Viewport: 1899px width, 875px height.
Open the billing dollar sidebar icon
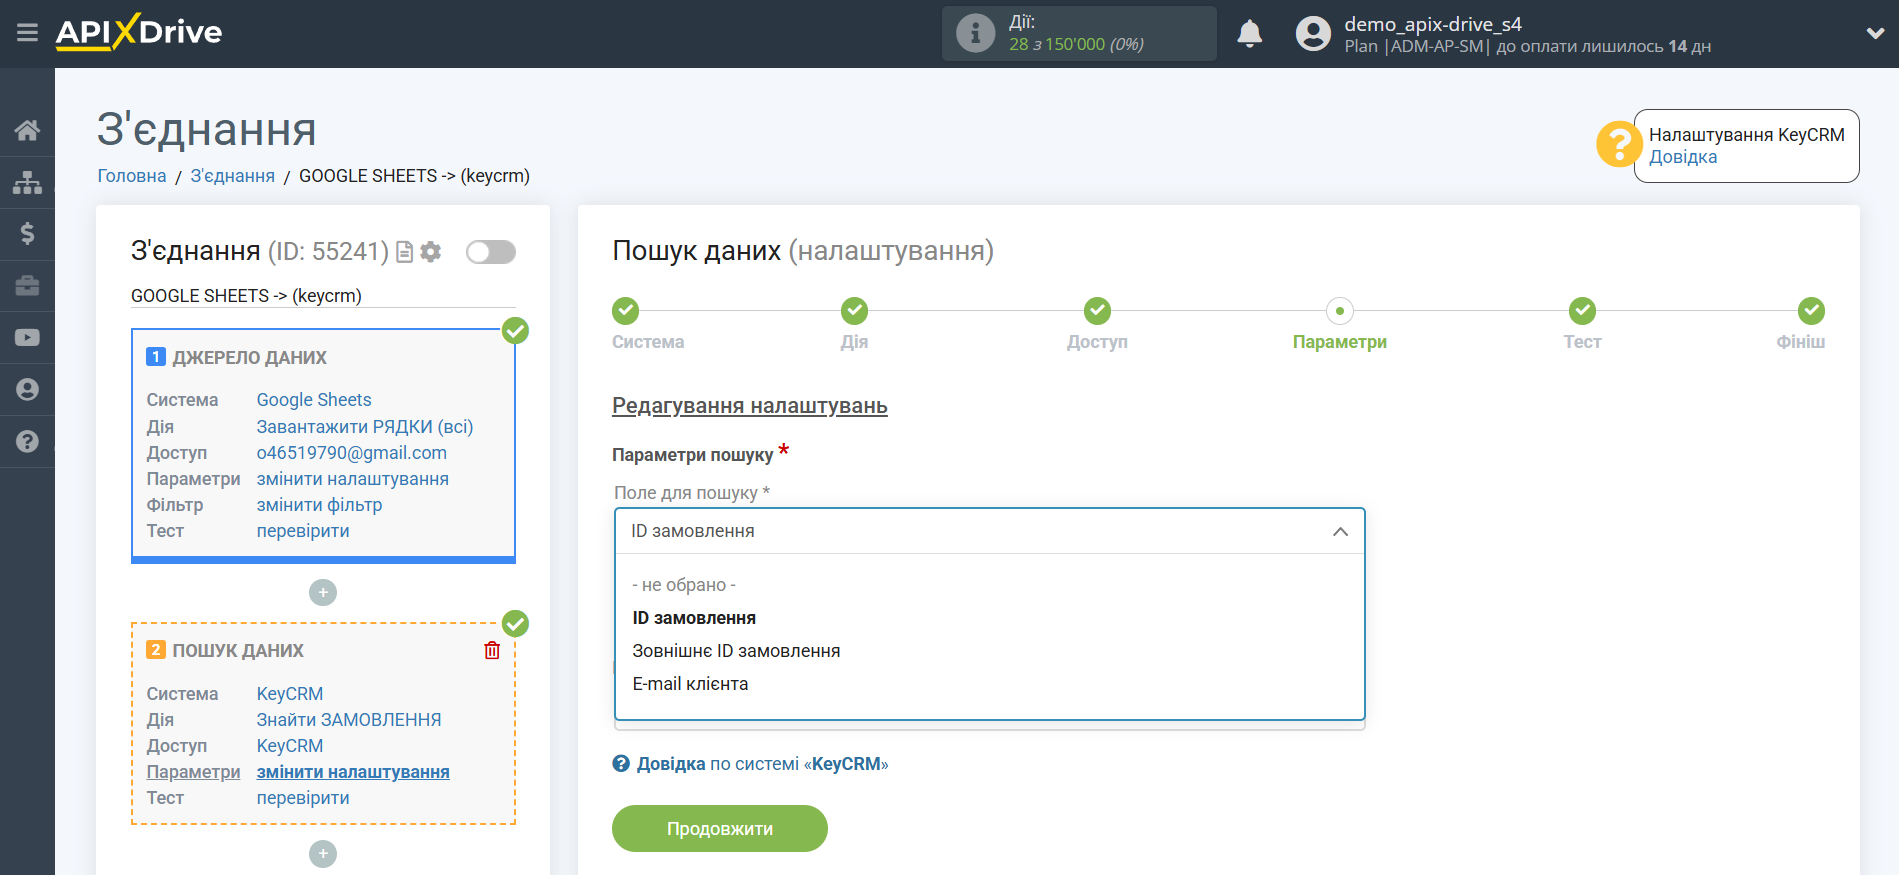click(x=27, y=234)
